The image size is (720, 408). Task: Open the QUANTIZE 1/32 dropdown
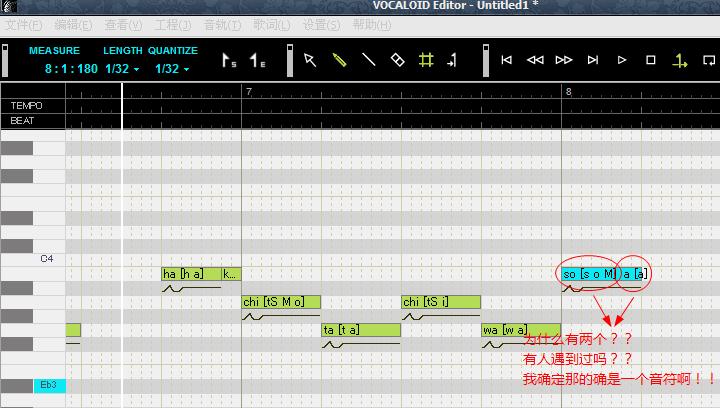[172, 69]
